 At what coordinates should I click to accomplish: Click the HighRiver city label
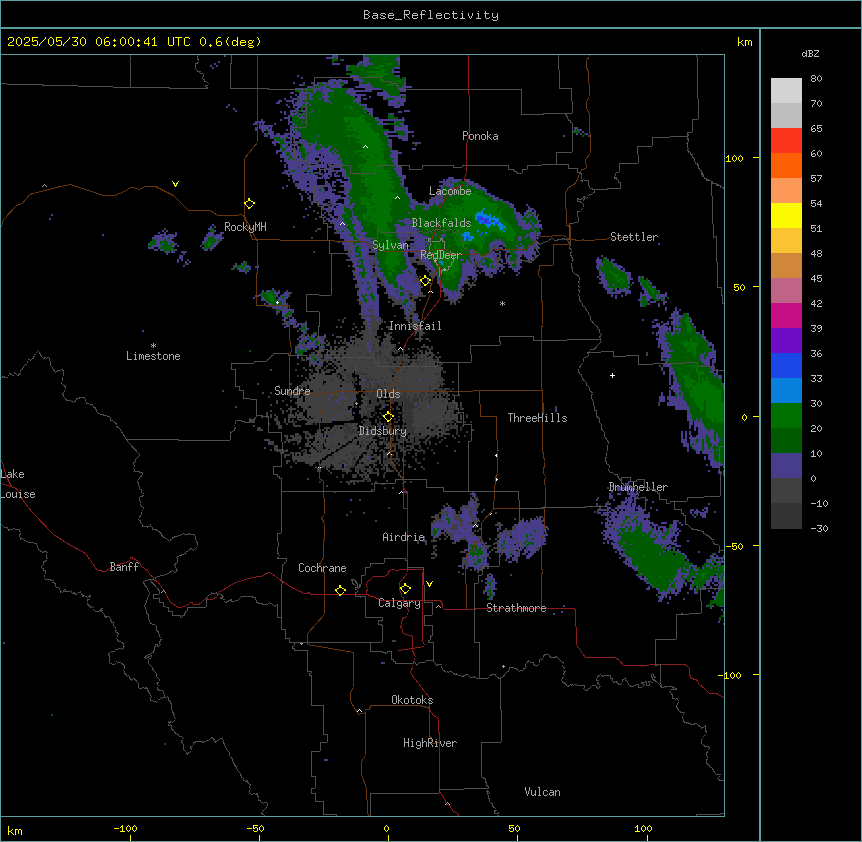[x=430, y=743]
